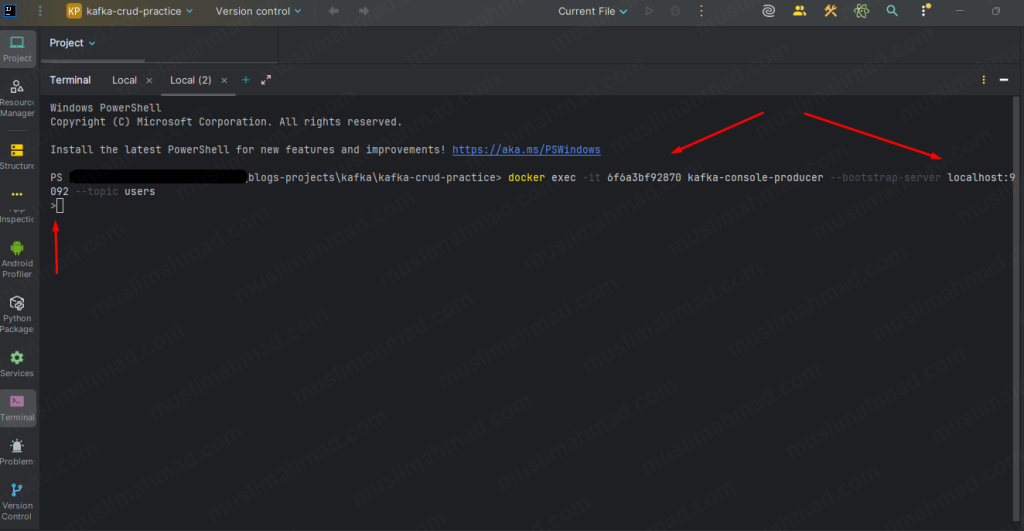Run the Current File configuration
Screen dimensions: 1024x531
tap(649, 11)
